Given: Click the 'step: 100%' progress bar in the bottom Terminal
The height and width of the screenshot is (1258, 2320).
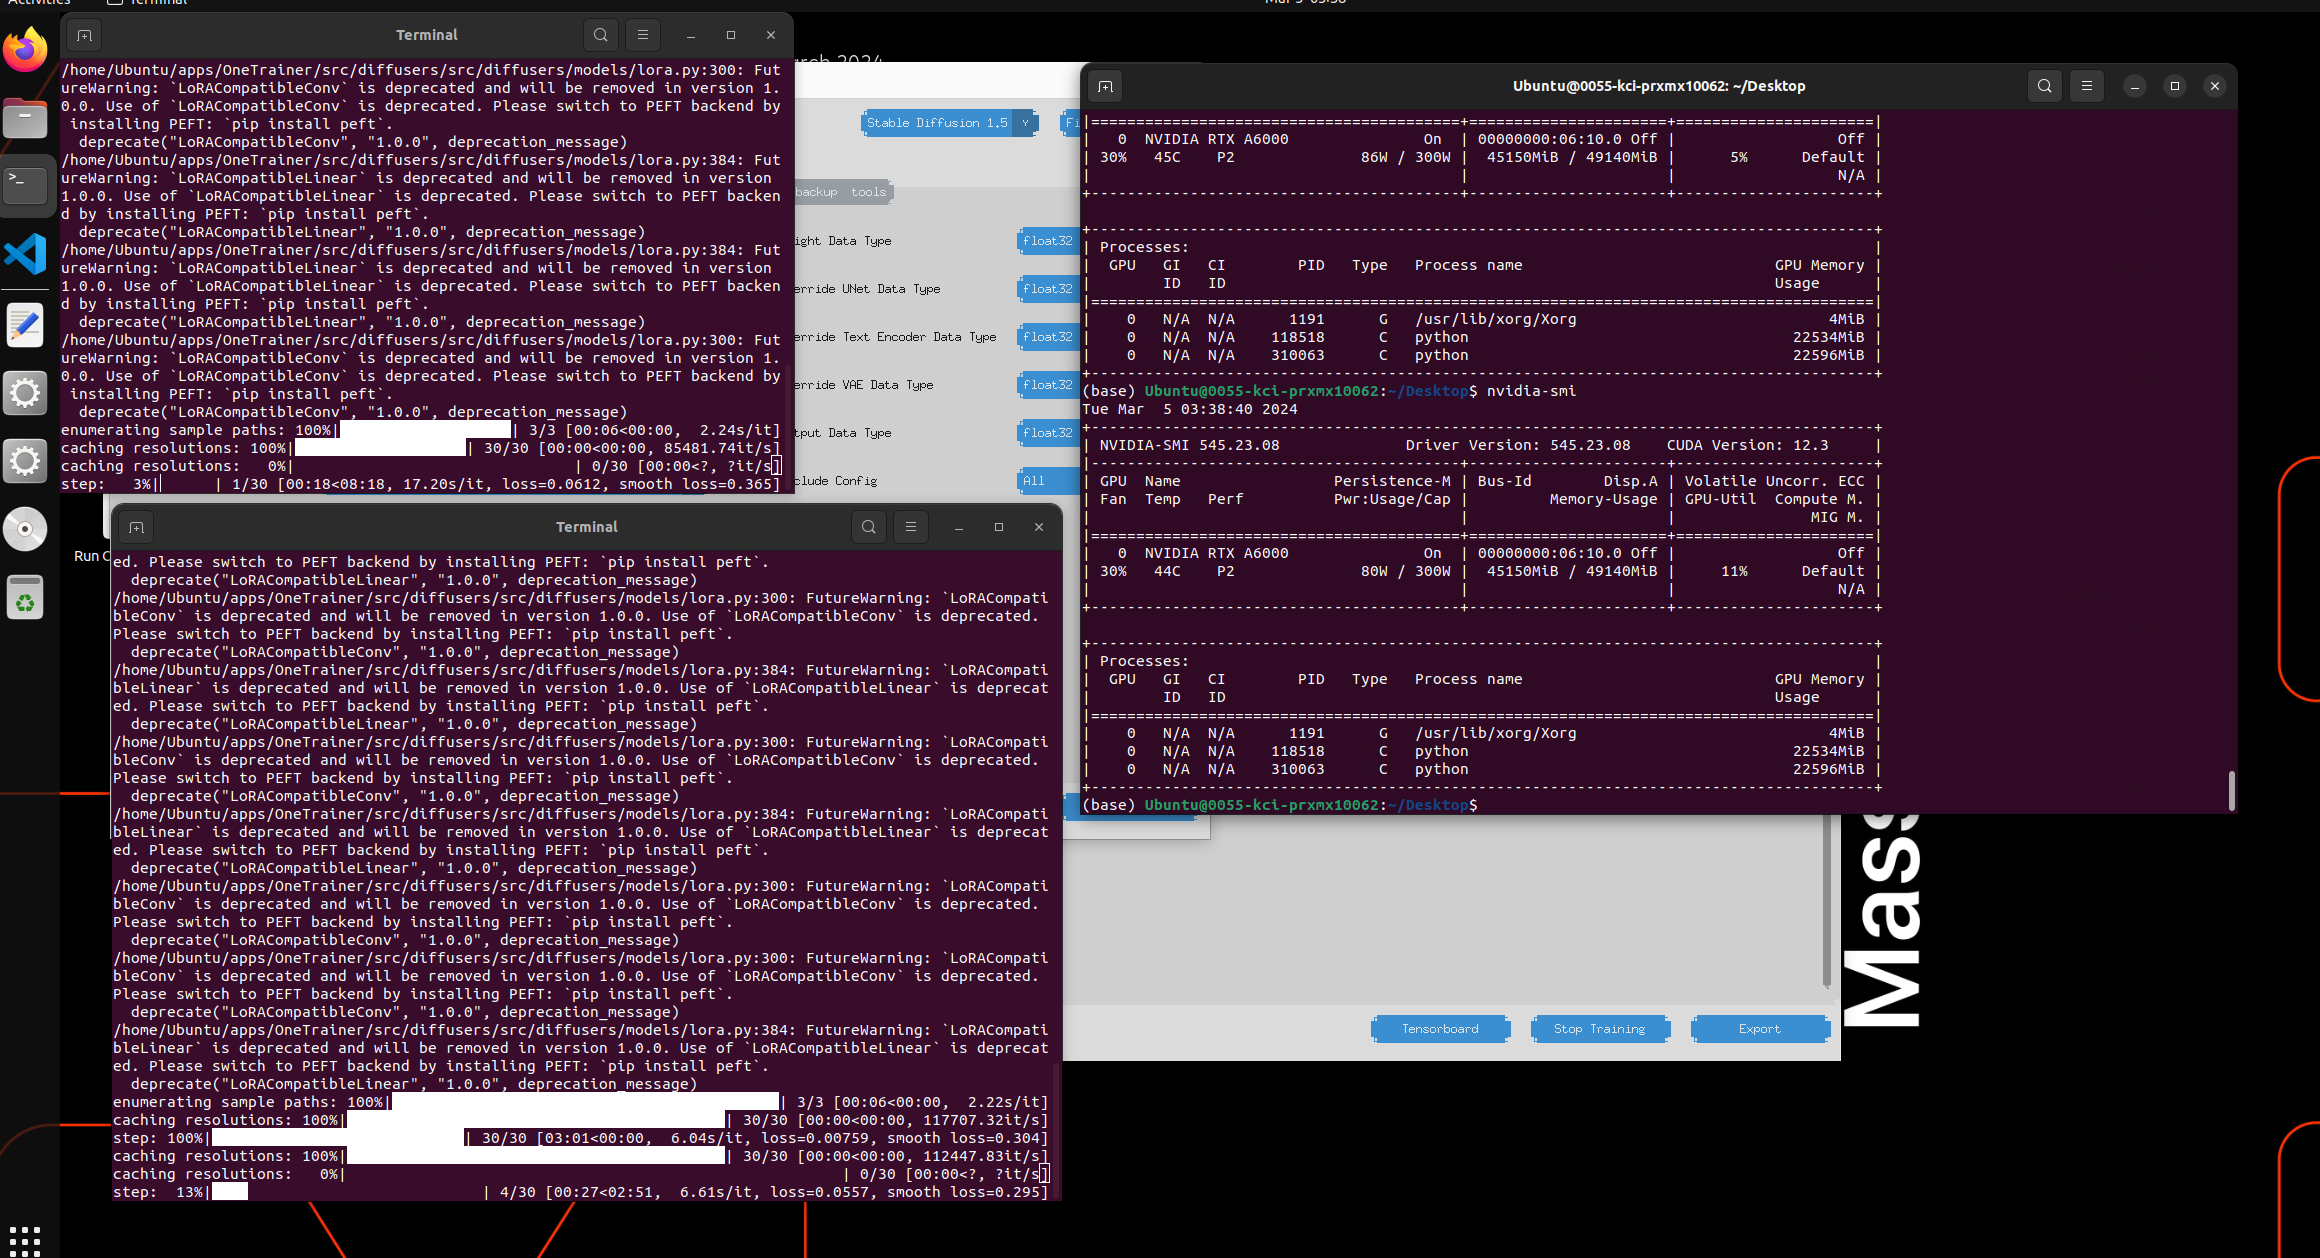Looking at the screenshot, I should tap(339, 1138).
